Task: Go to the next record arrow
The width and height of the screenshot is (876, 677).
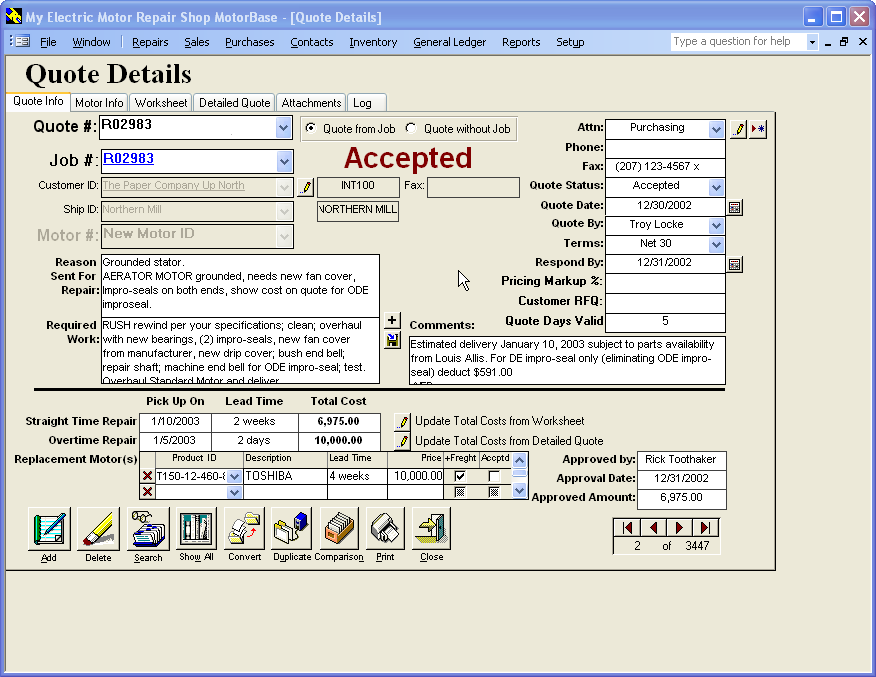Action: pyautogui.click(x=679, y=527)
